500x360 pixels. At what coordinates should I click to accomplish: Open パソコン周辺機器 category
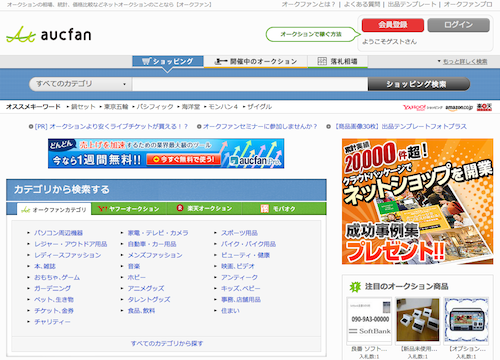pos(59,233)
